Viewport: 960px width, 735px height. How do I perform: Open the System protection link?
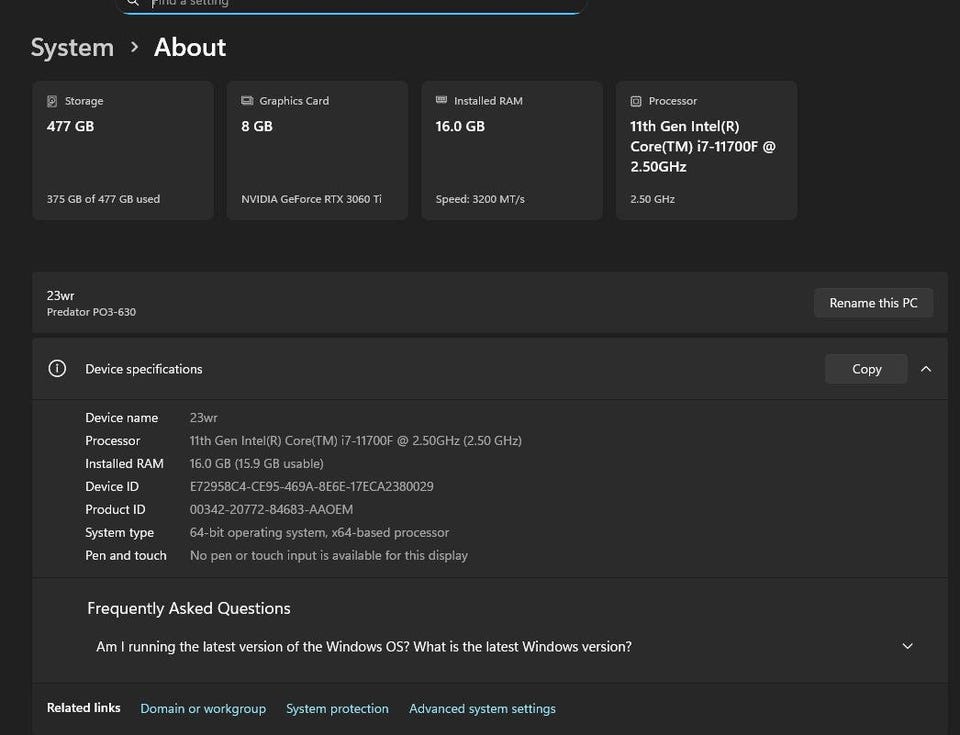(337, 709)
